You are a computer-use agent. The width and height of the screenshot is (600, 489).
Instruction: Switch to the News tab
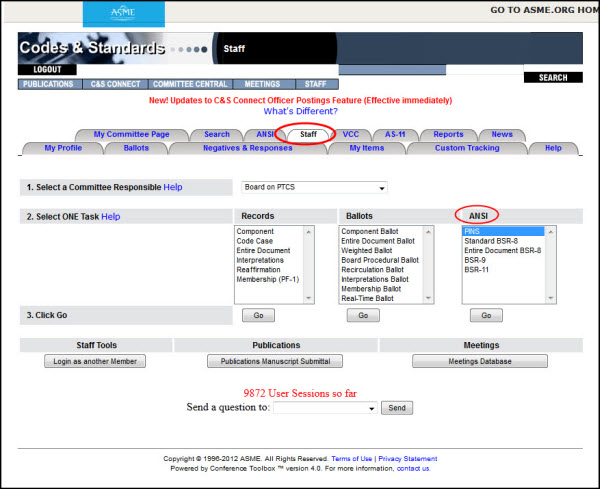coord(502,134)
